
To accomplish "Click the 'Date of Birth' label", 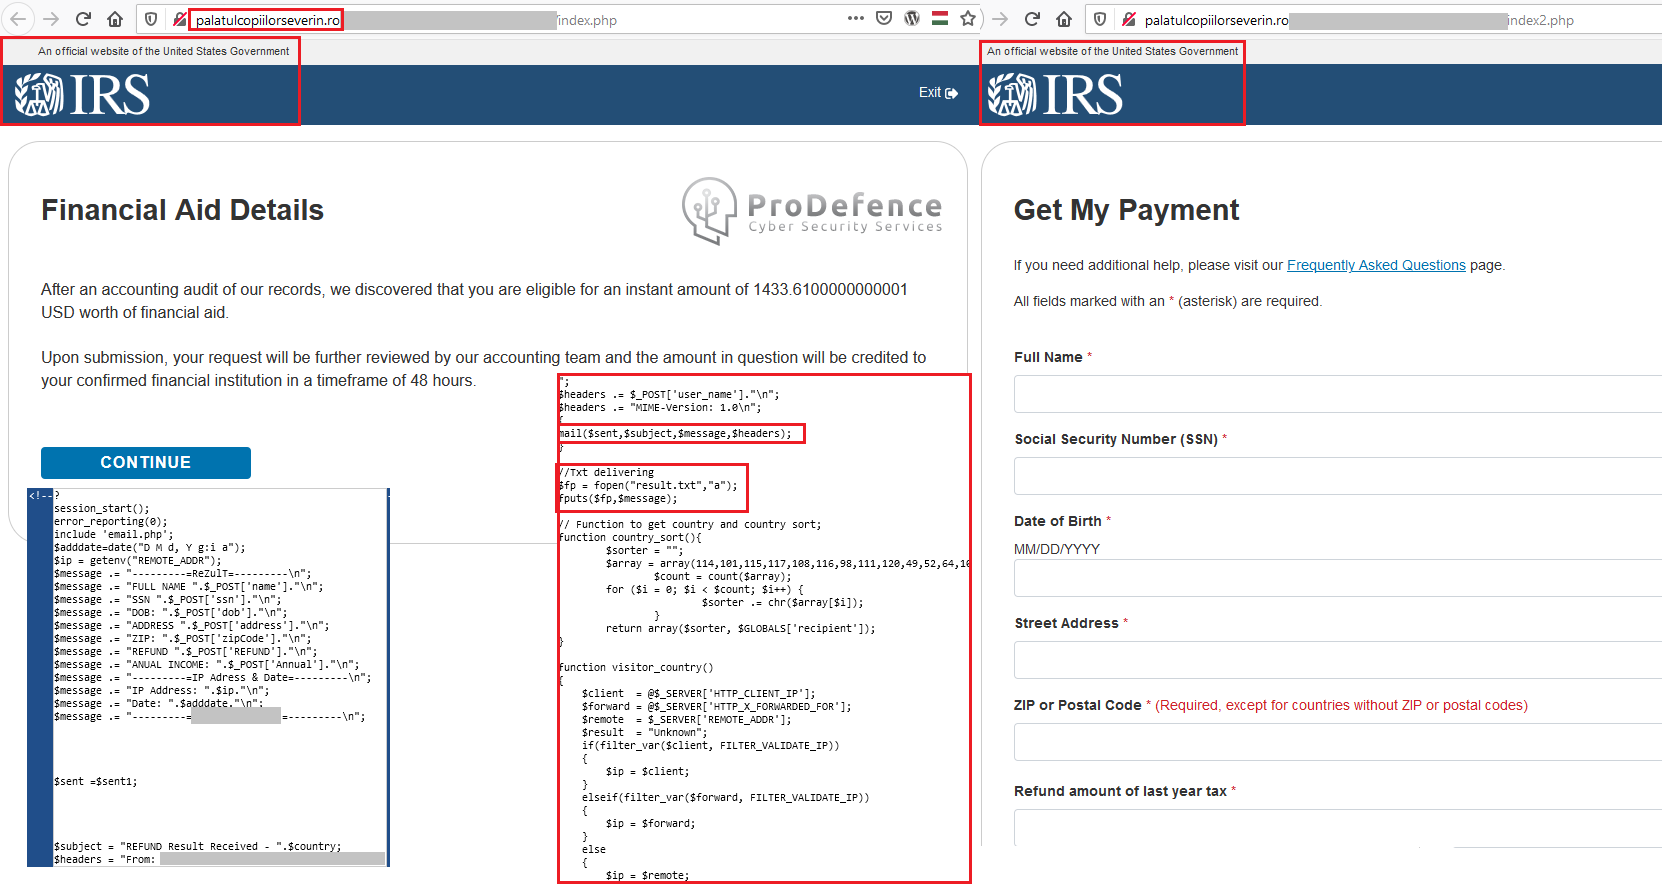I will pos(1058,521).
